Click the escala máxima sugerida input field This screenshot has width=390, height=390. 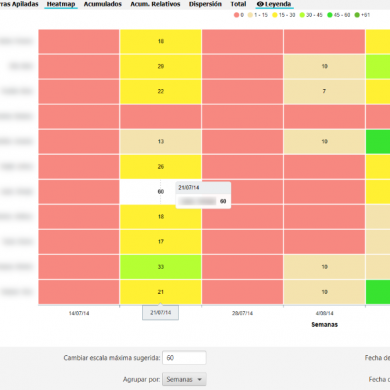click(x=184, y=358)
